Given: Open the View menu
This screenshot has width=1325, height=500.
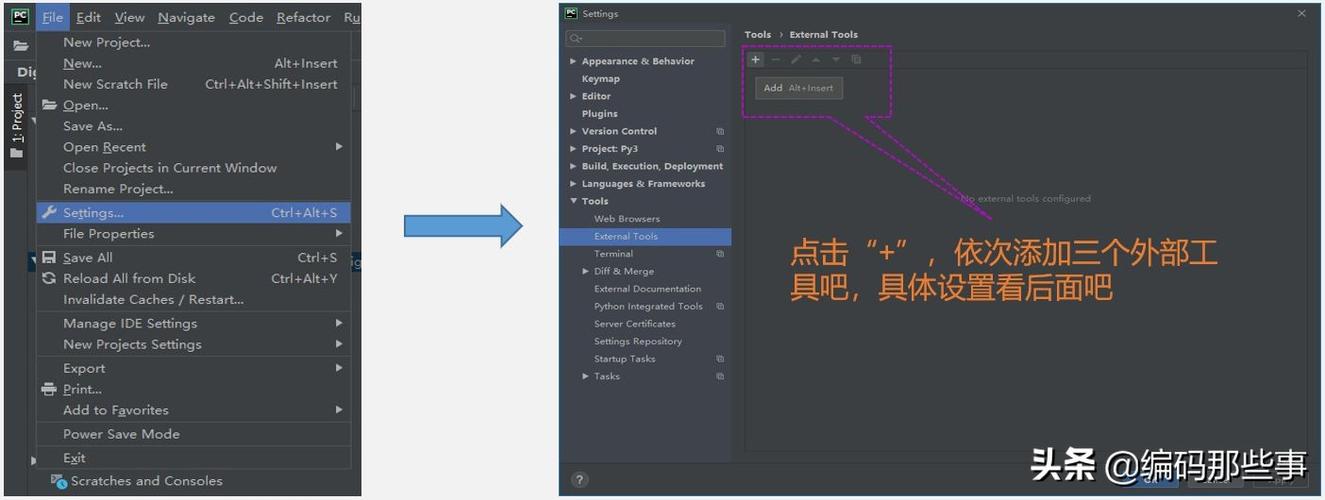Looking at the screenshot, I should [129, 17].
